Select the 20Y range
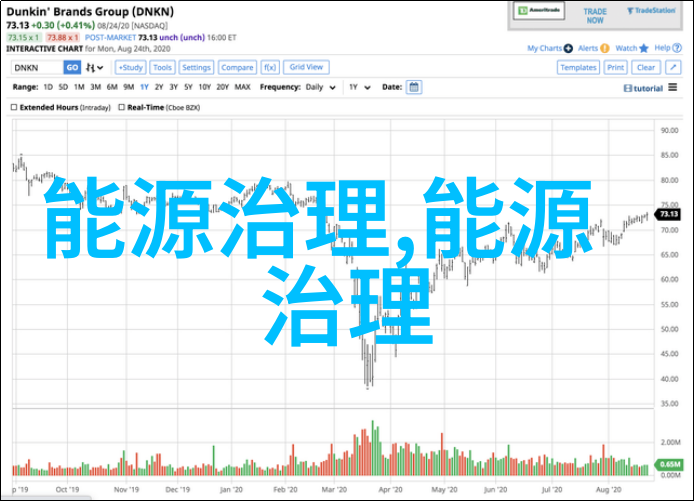Viewport: 695px width, 502px height. [223, 87]
